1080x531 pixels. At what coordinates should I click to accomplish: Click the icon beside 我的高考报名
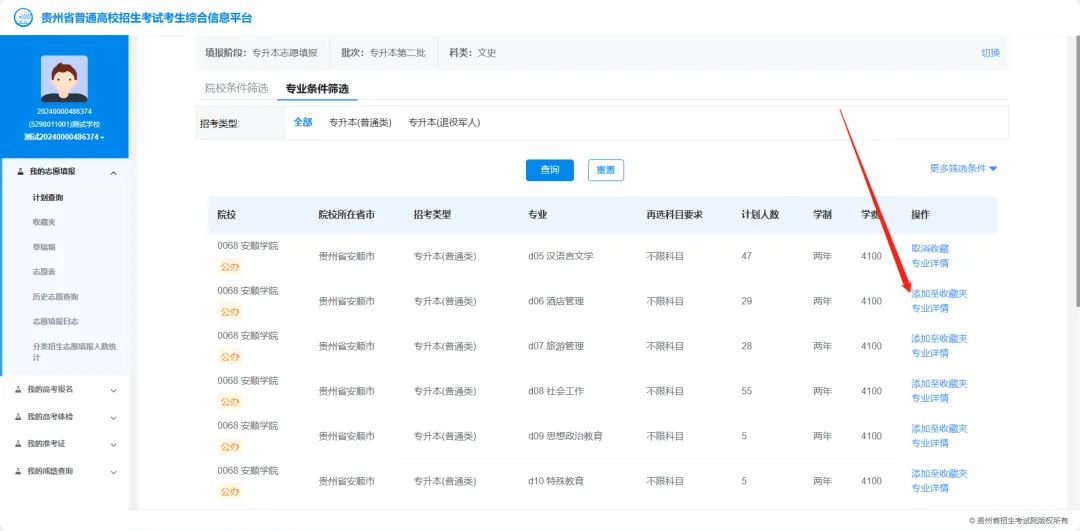click(x=18, y=389)
